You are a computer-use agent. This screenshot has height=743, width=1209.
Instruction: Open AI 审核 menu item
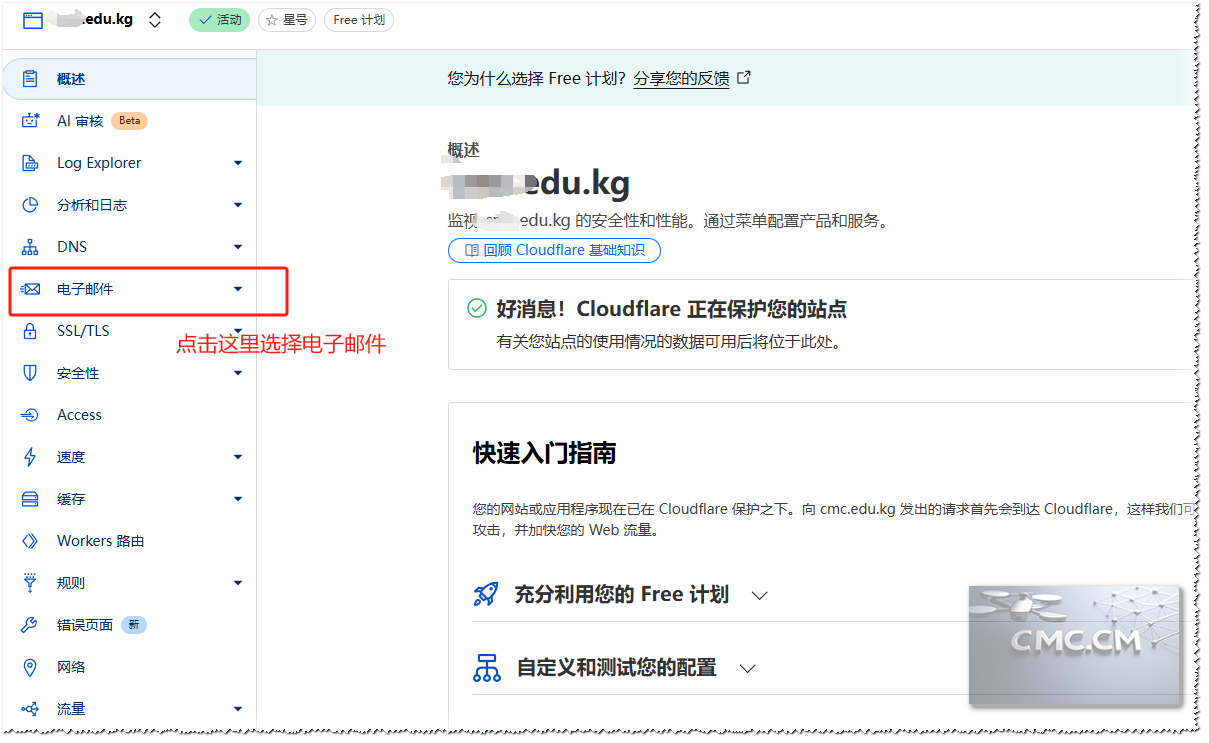point(129,121)
